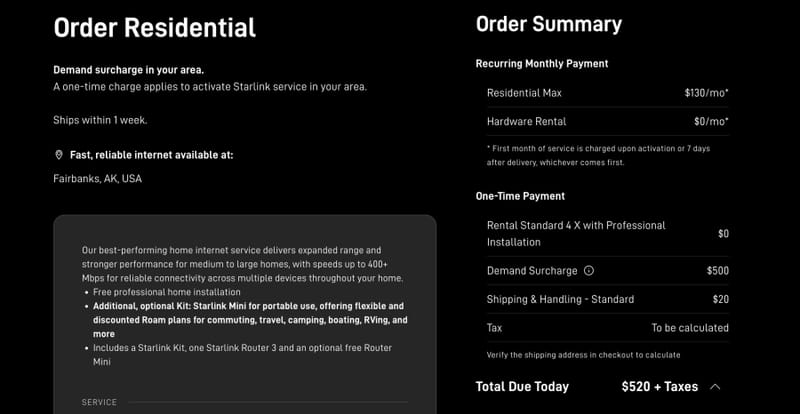
Task: Click the SERVICE section label
Action: 99,402
